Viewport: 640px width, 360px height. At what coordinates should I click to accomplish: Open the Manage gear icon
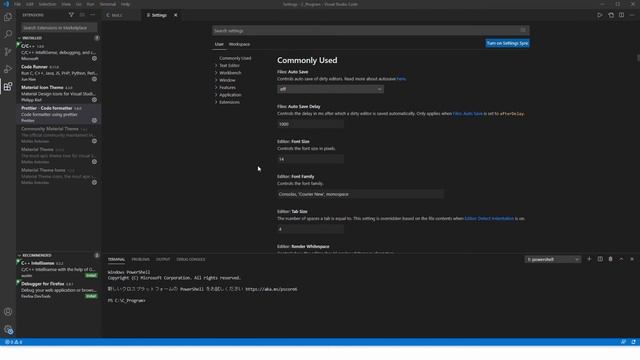pyautogui.click(x=8, y=329)
